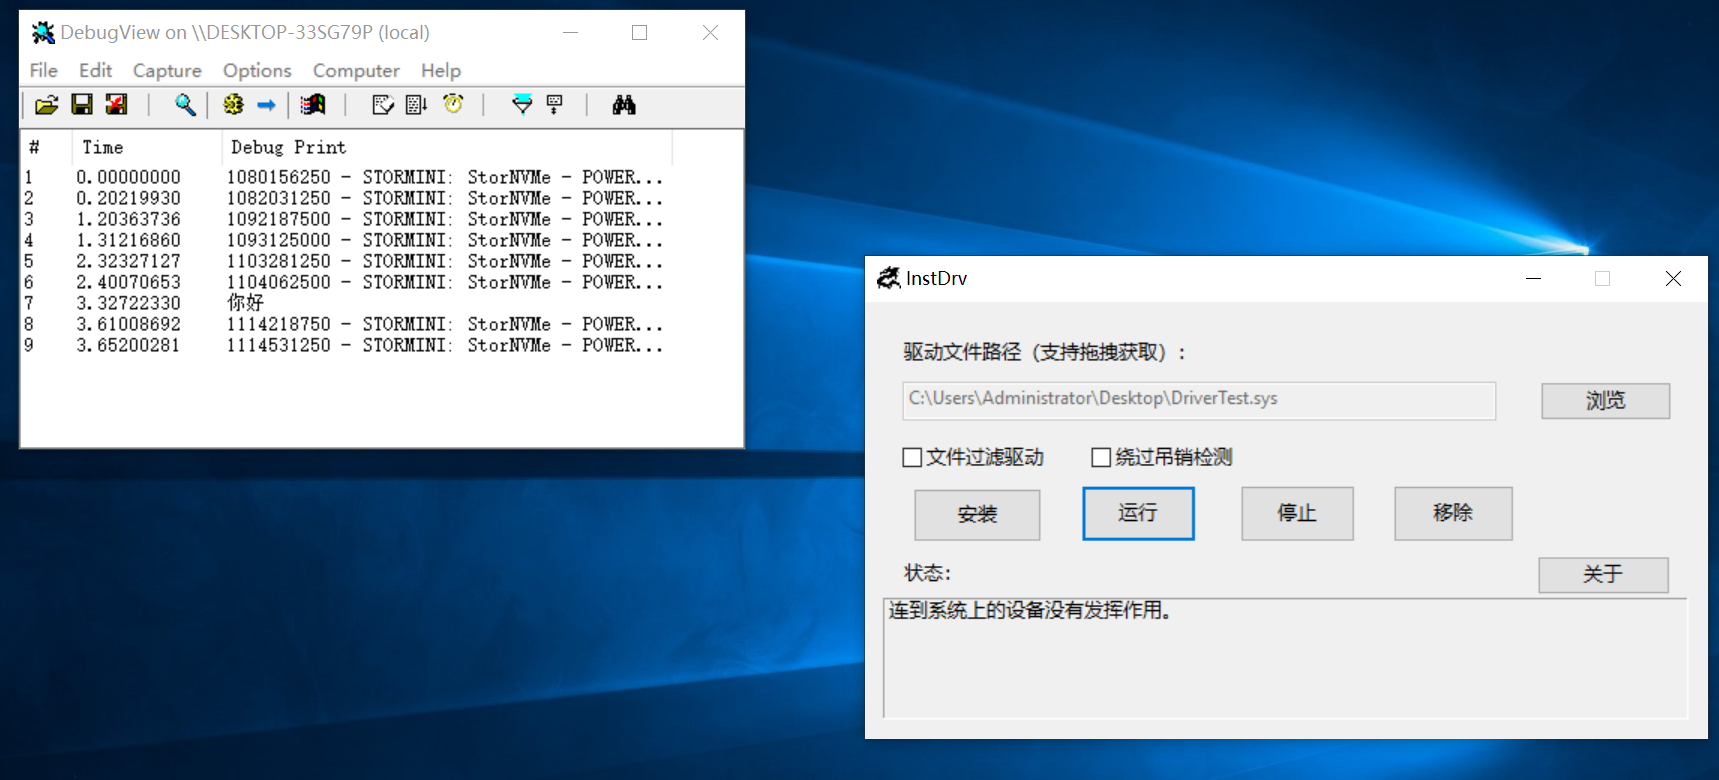Click the 安装 install button
The image size is (1719, 780).
coord(977,514)
